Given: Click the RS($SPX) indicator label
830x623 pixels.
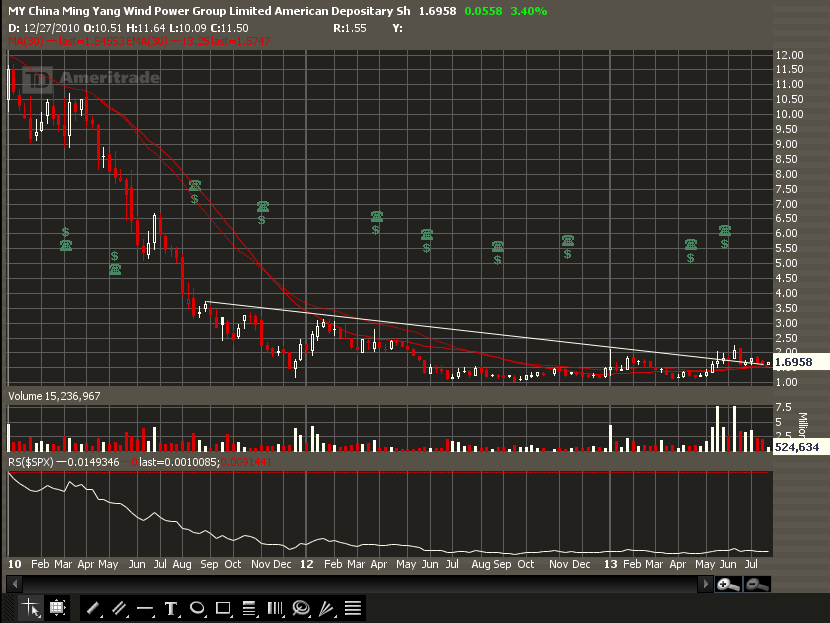Looking at the screenshot, I should [x=31, y=462].
